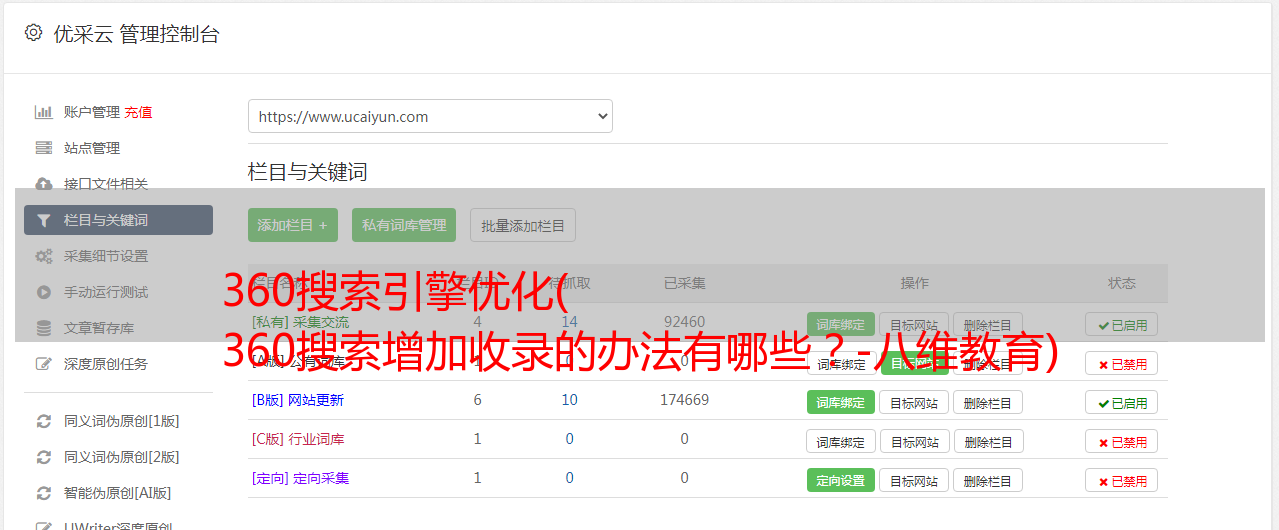
Task: Click the refresh icon for 同义词伪原创[1版]
Action: coord(43,421)
